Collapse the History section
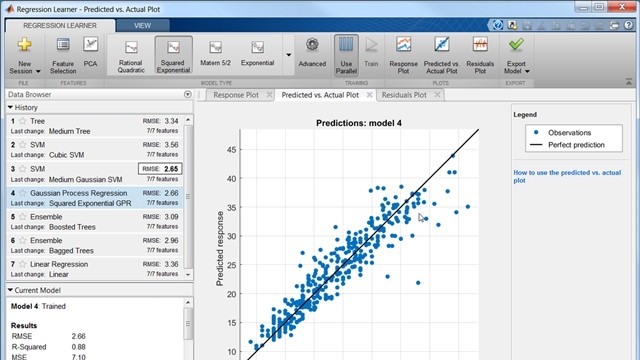The height and width of the screenshot is (360, 640). [10, 107]
